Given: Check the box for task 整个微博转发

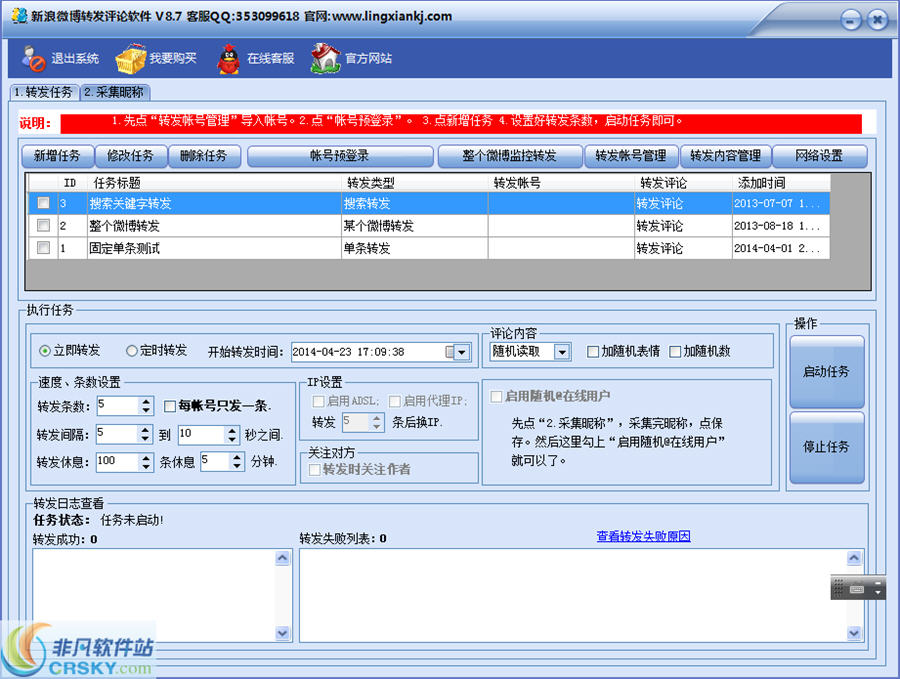Looking at the screenshot, I should (x=43, y=225).
